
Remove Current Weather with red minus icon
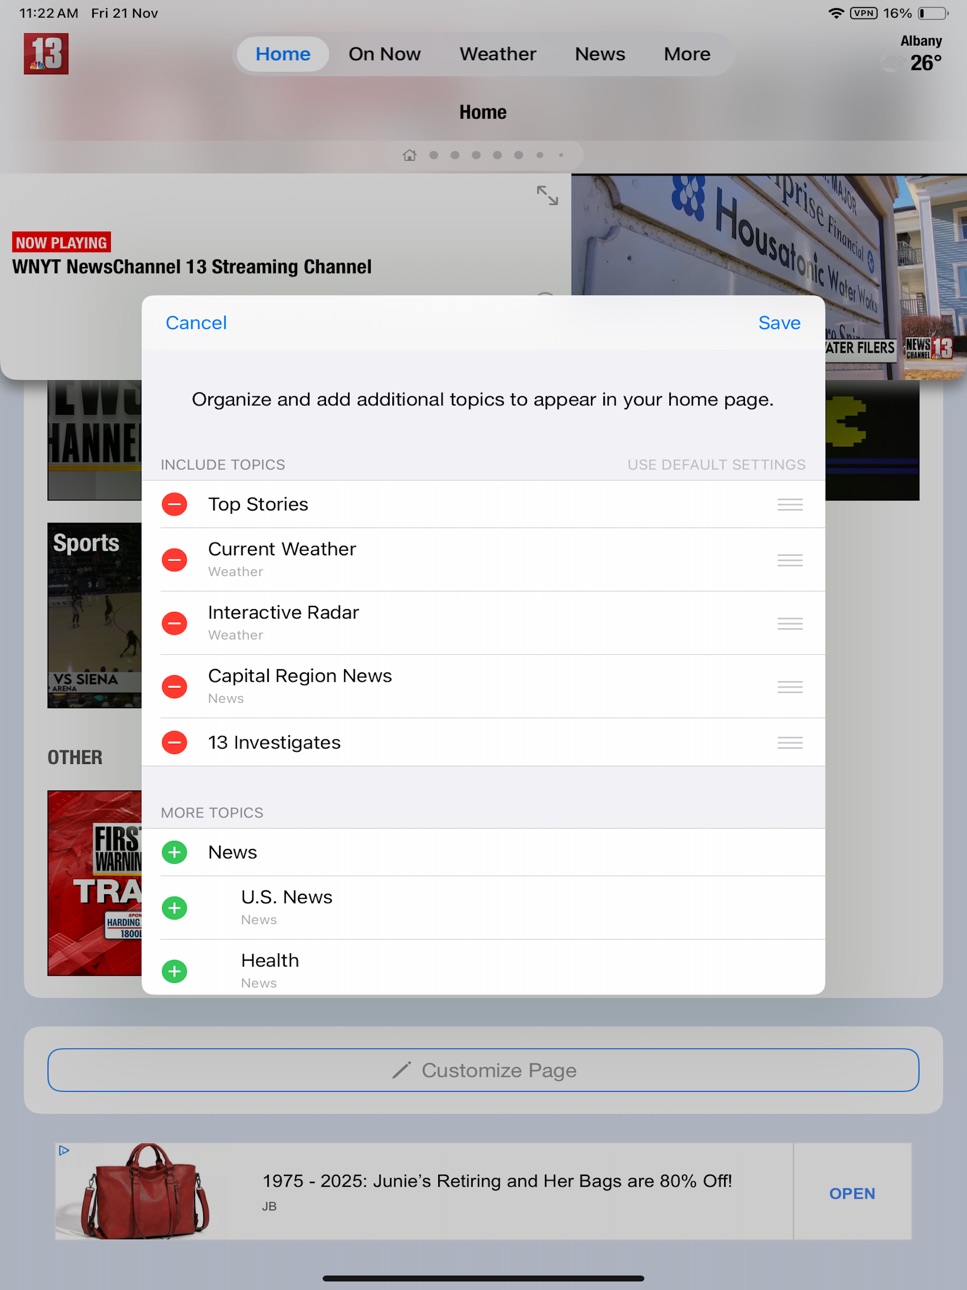click(x=174, y=560)
